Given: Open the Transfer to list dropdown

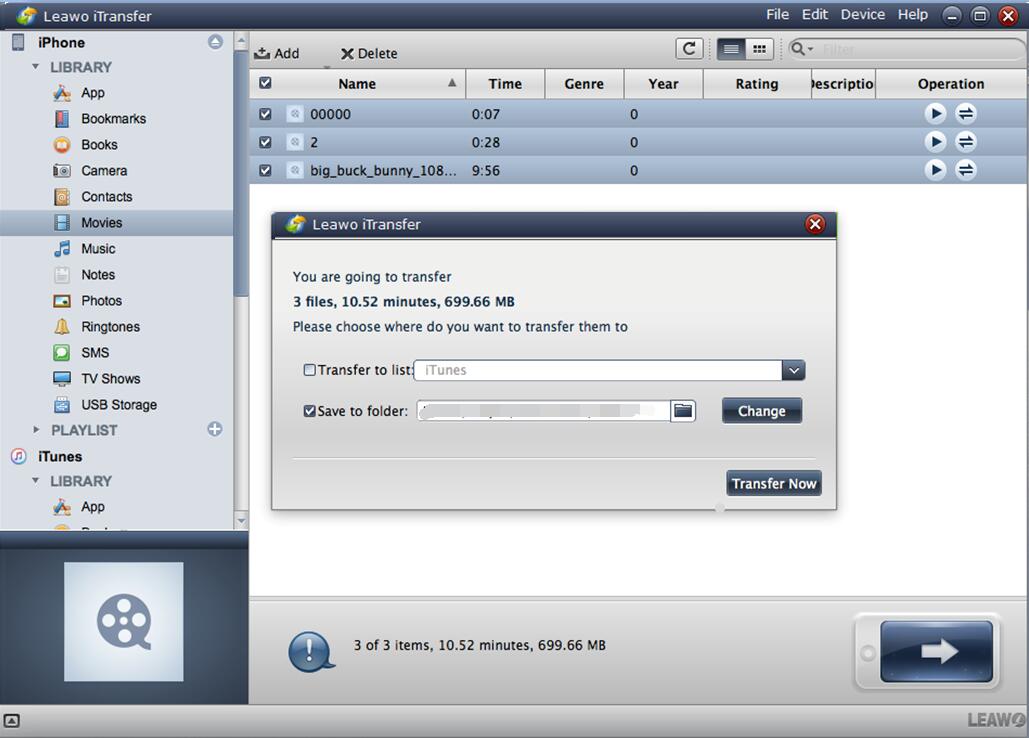Looking at the screenshot, I should click(793, 370).
